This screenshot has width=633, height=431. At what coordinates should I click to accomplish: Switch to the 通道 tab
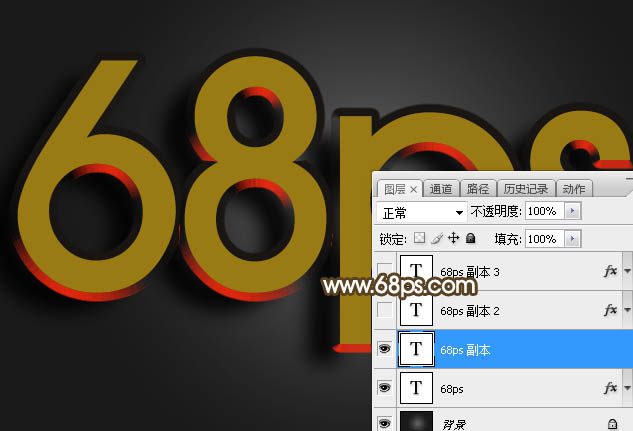point(441,189)
